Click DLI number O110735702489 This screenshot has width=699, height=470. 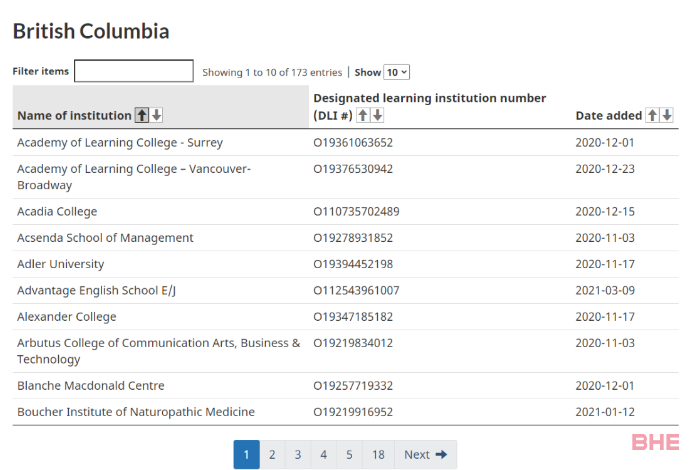356,211
